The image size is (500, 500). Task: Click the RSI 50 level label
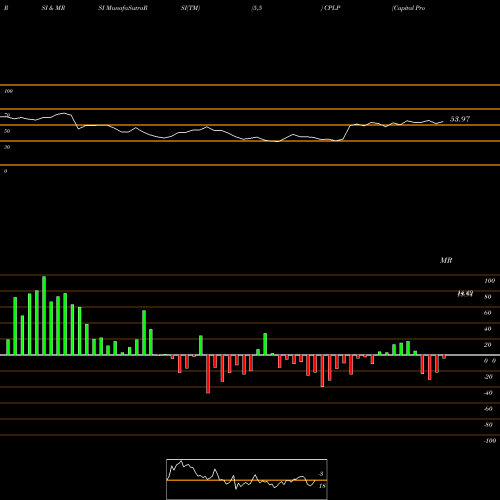[7, 131]
